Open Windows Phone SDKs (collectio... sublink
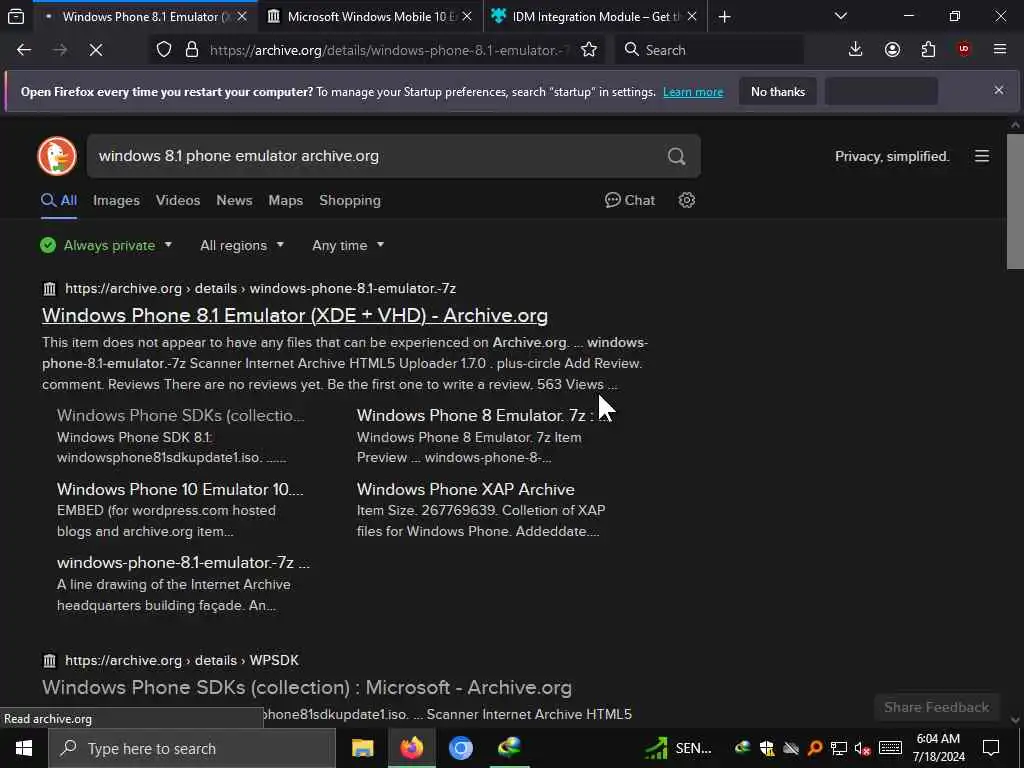This screenshot has width=1024, height=768. point(180,415)
